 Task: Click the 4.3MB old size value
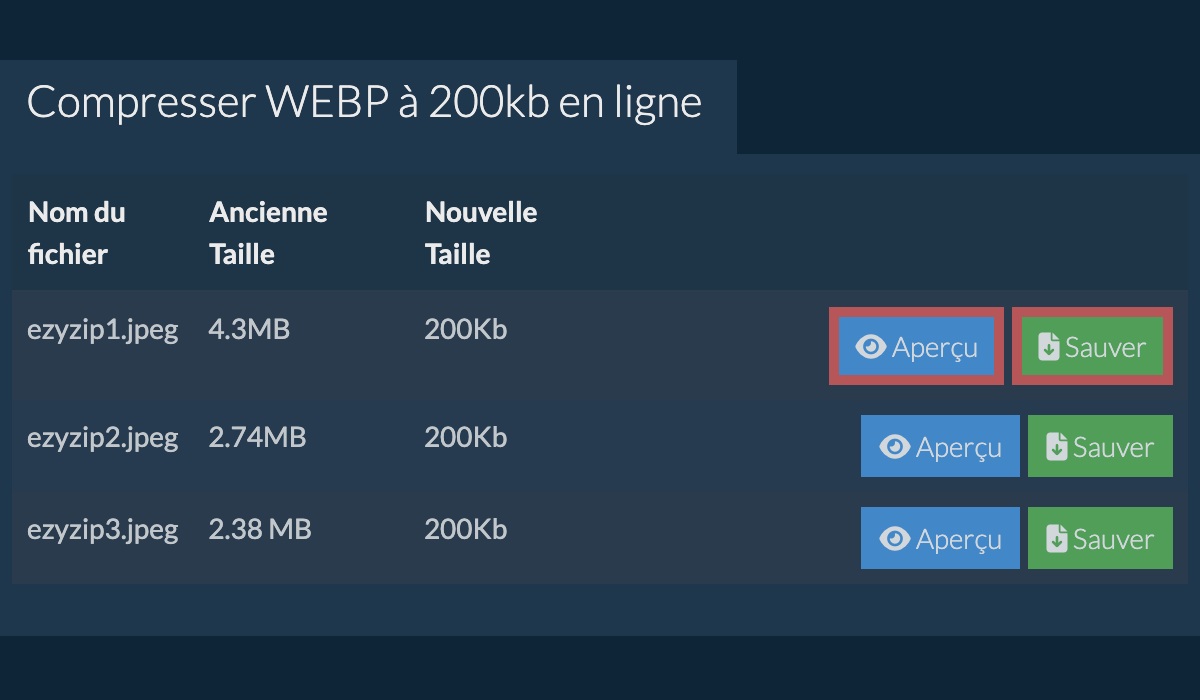[x=249, y=329]
